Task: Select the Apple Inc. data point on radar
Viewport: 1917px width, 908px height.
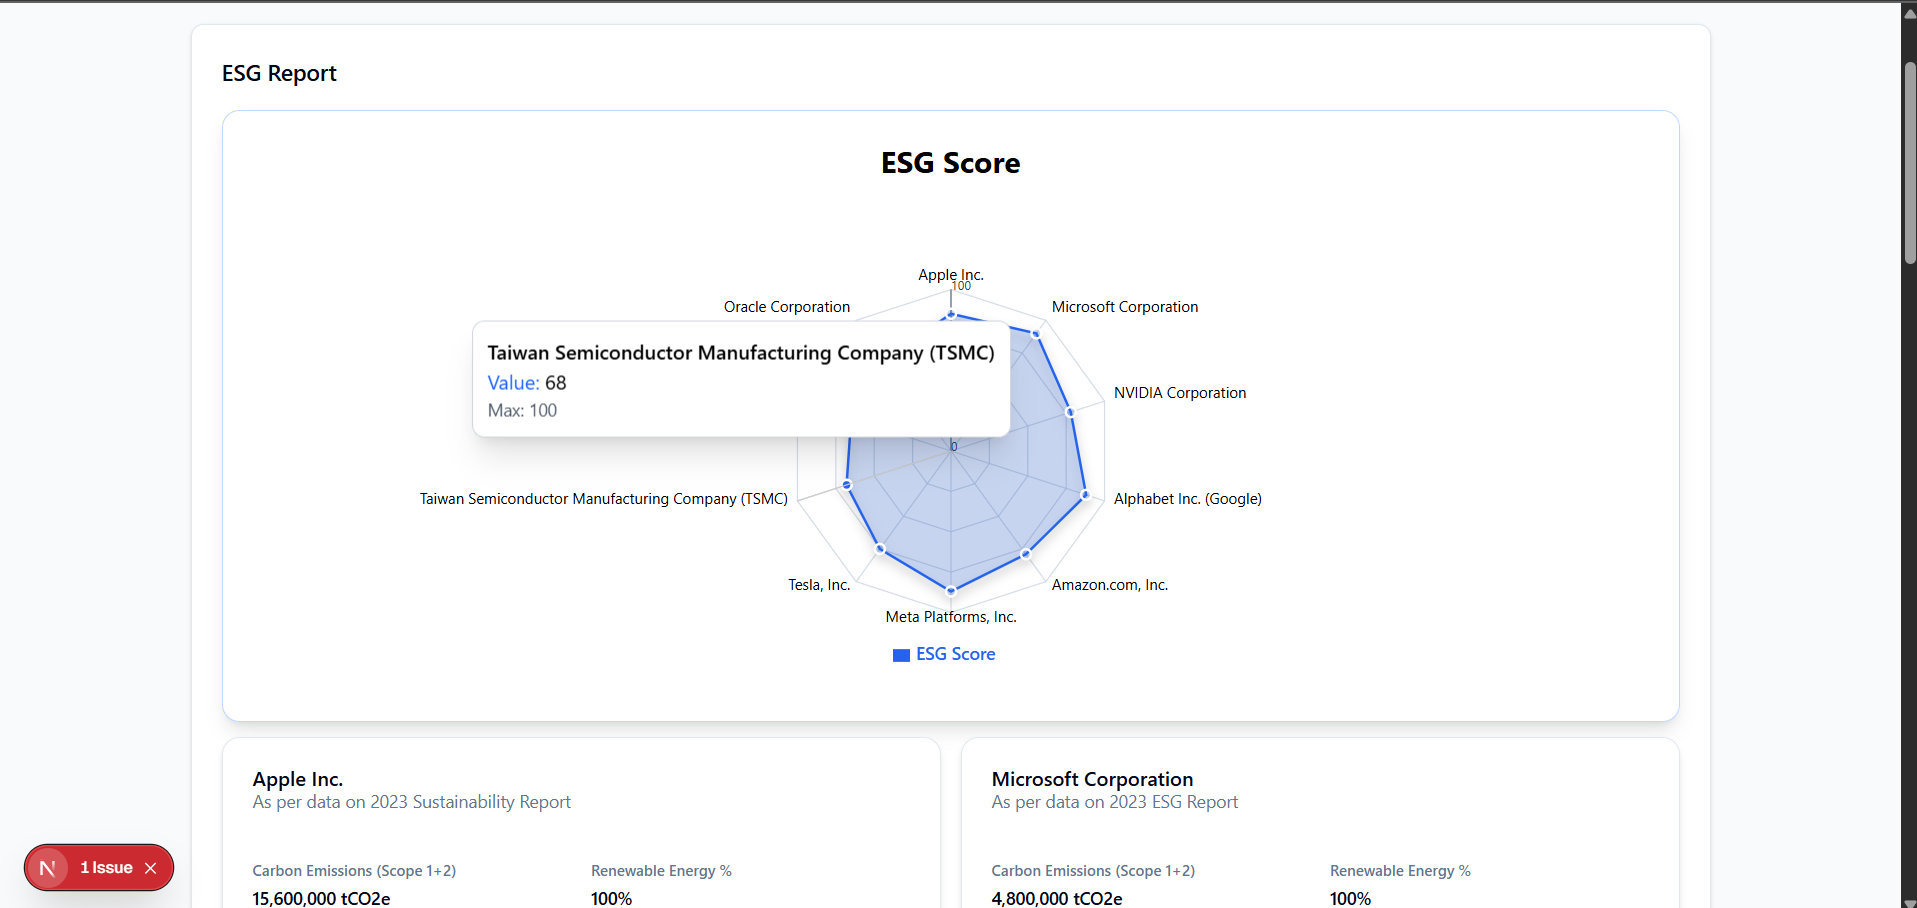Action: click(x=951, y=315)
